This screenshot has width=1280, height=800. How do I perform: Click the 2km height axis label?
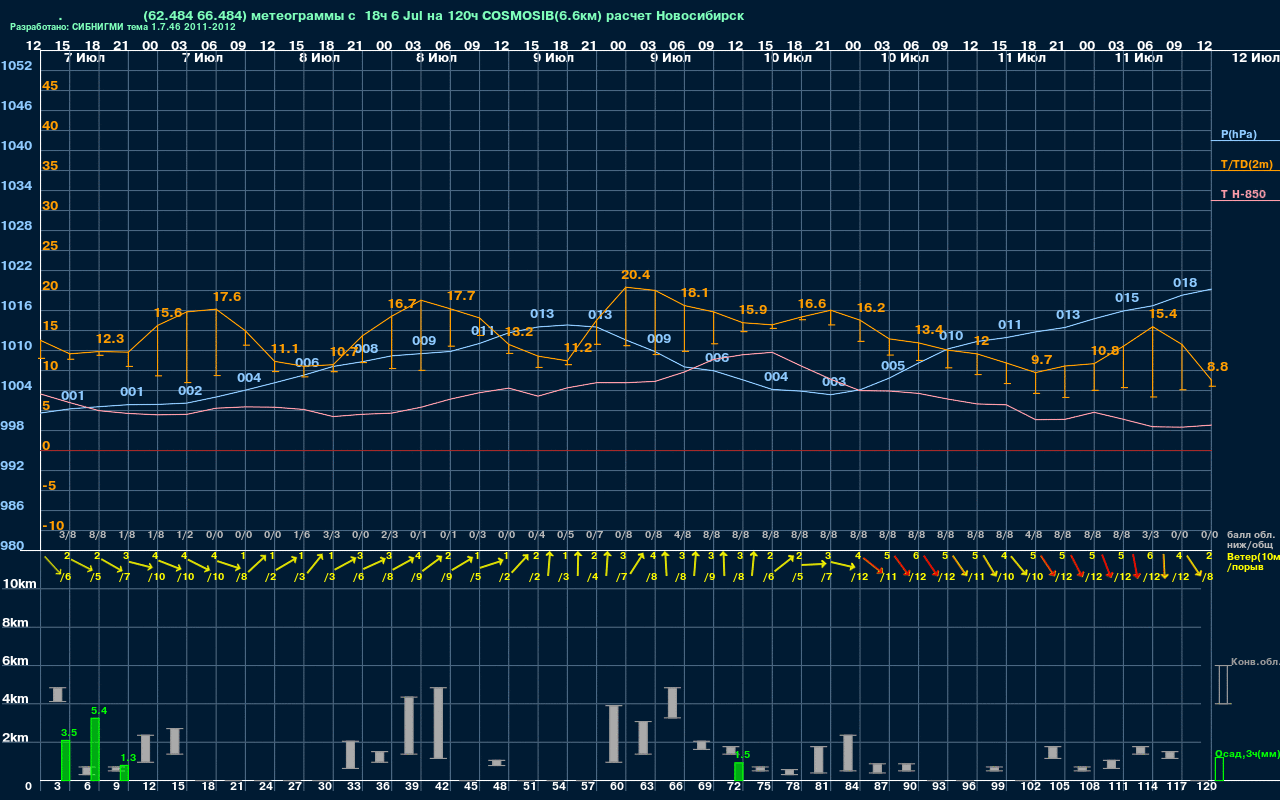pos(14,739)
